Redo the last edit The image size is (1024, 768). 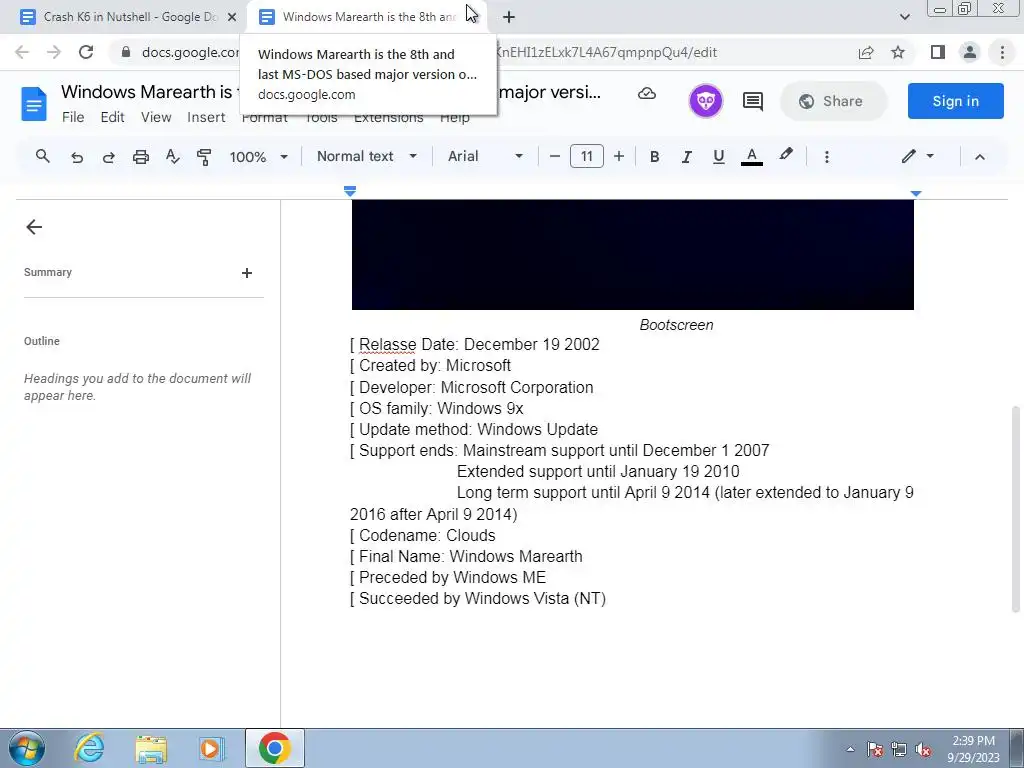click(x=108, y=157)
